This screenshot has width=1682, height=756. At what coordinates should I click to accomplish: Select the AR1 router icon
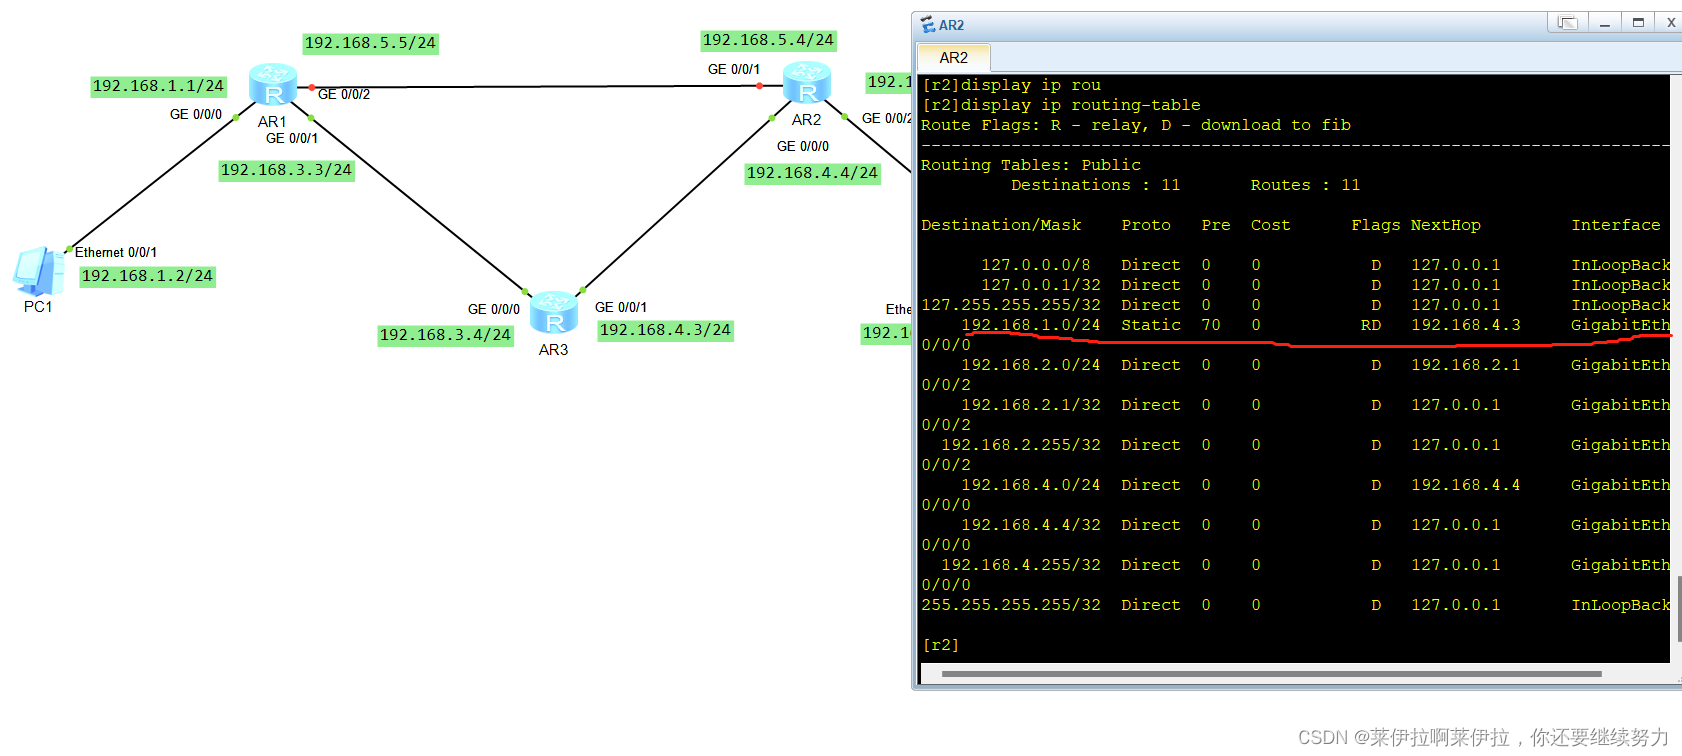[x=272, y=85]
